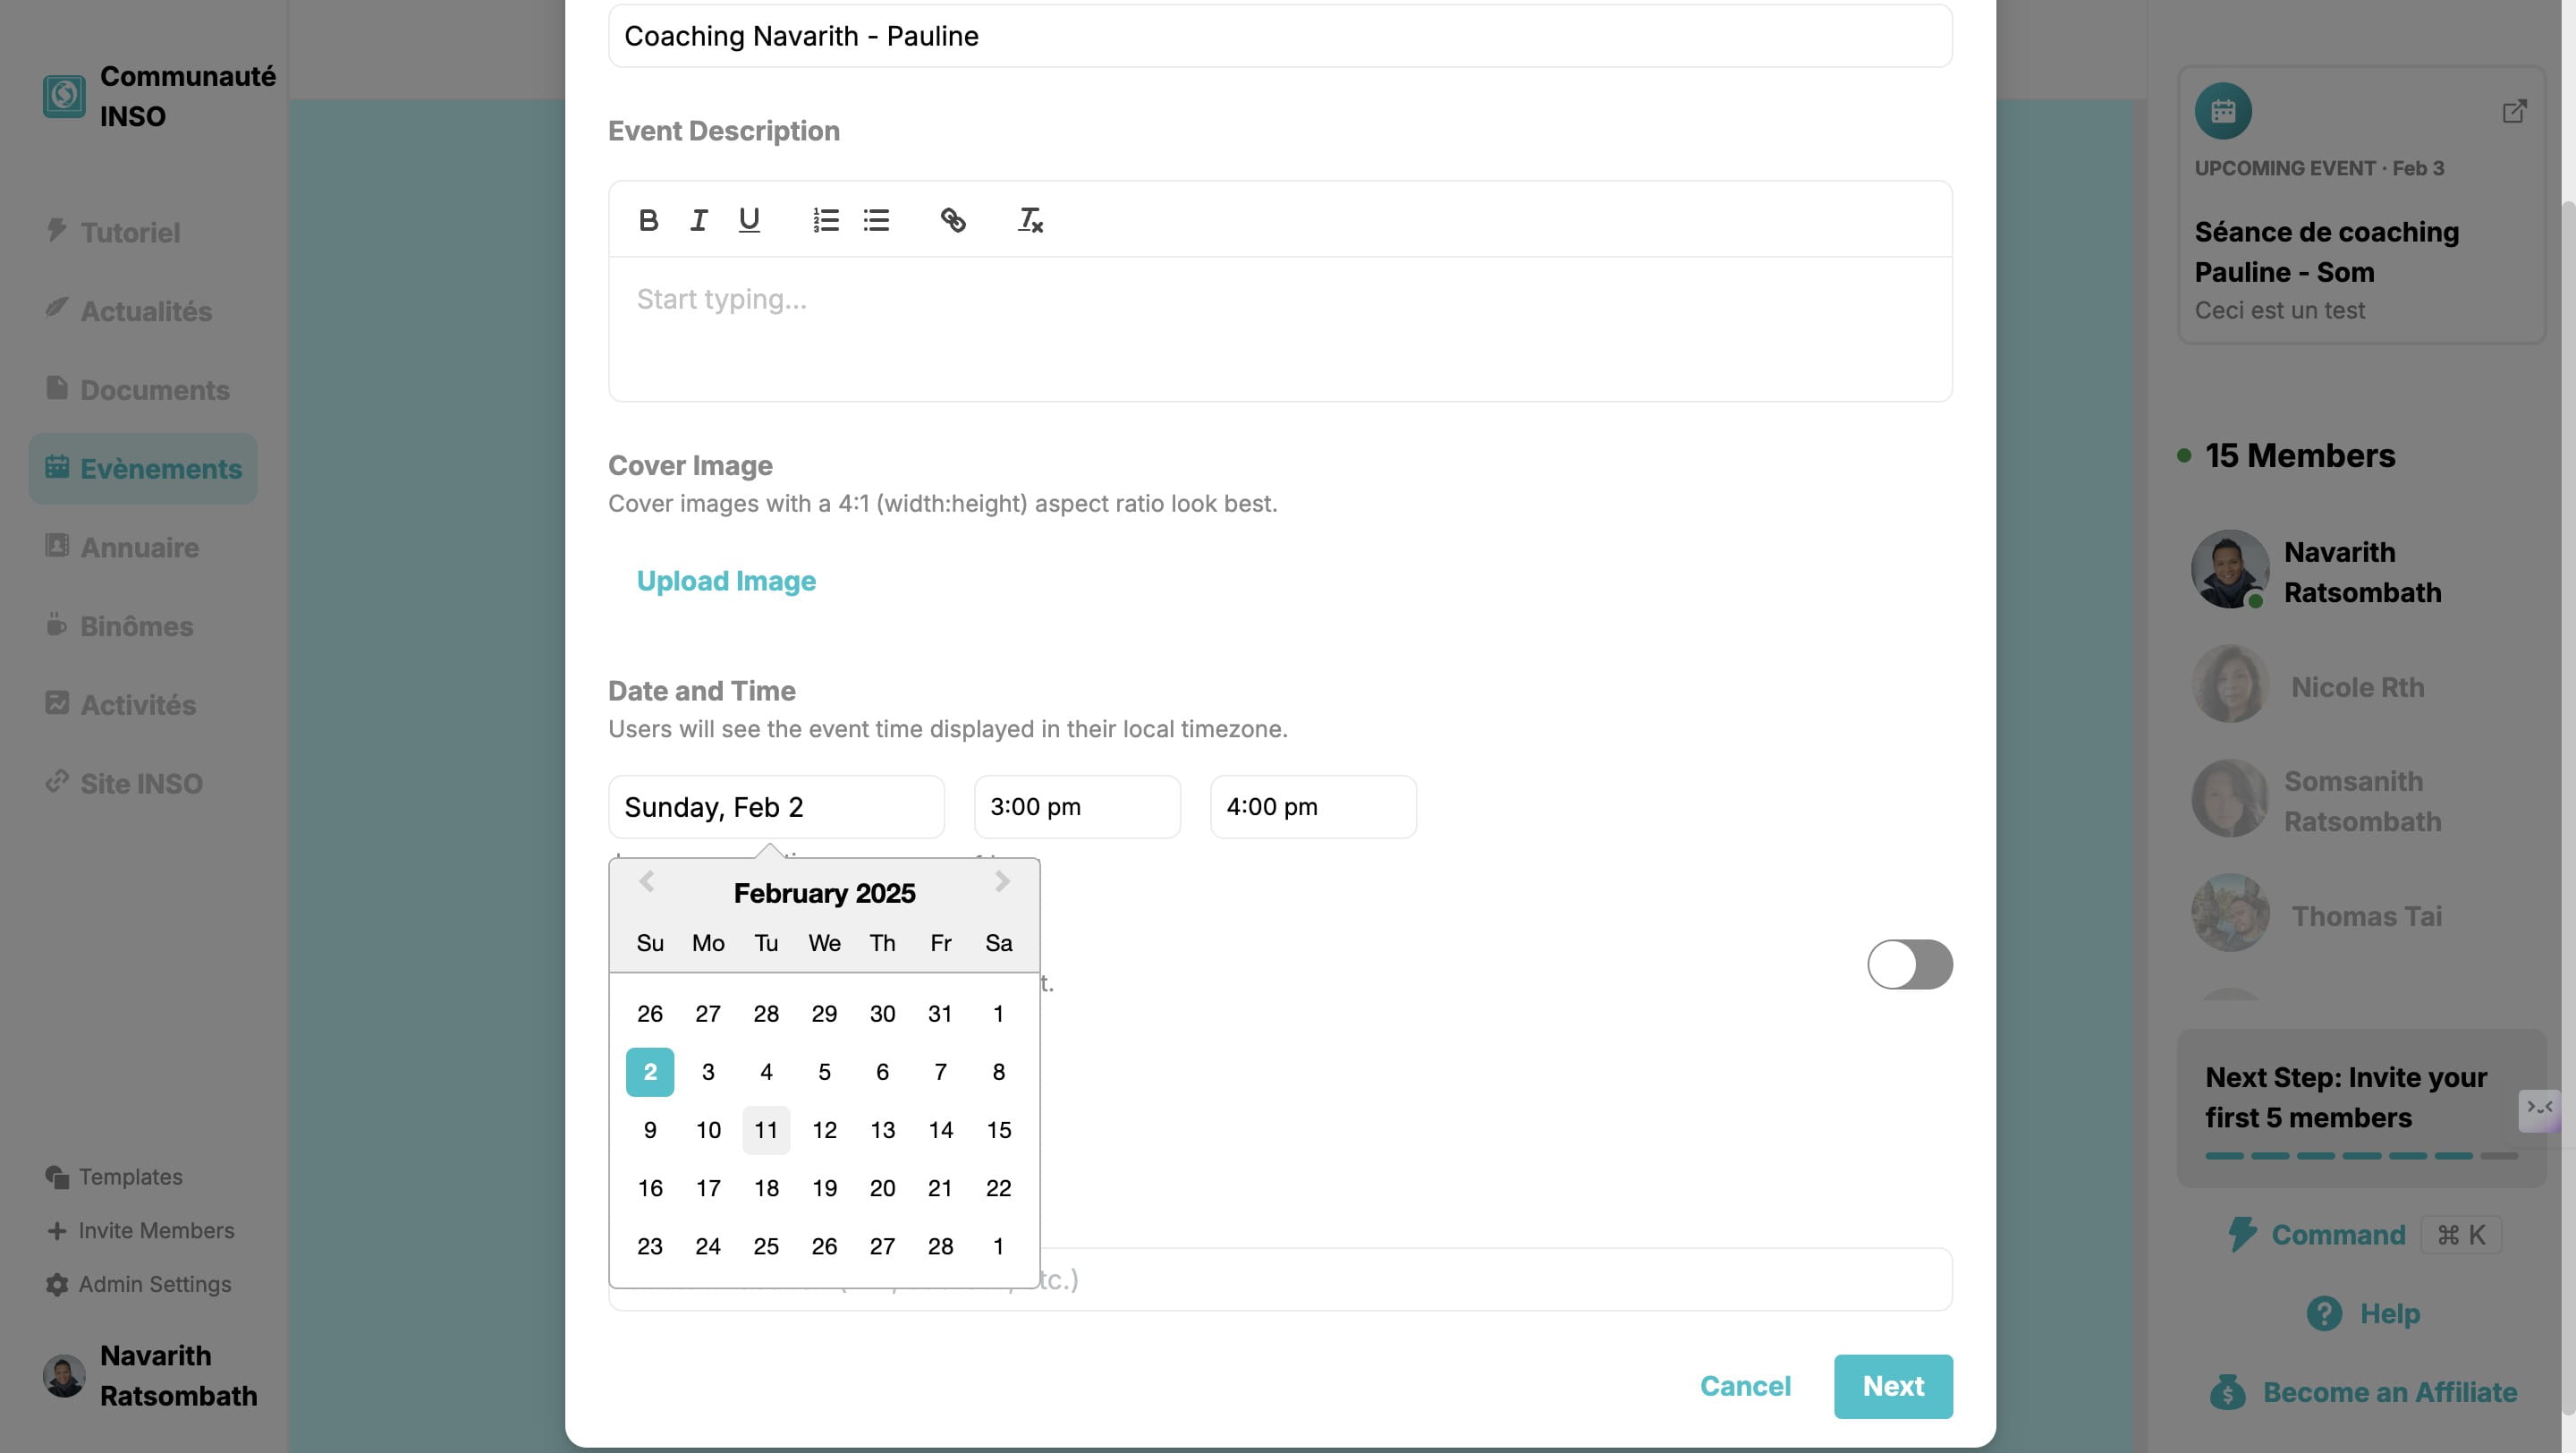Go to the previous month in calendar
The image size is (2576, 1453).
click(x=647, y=881)
